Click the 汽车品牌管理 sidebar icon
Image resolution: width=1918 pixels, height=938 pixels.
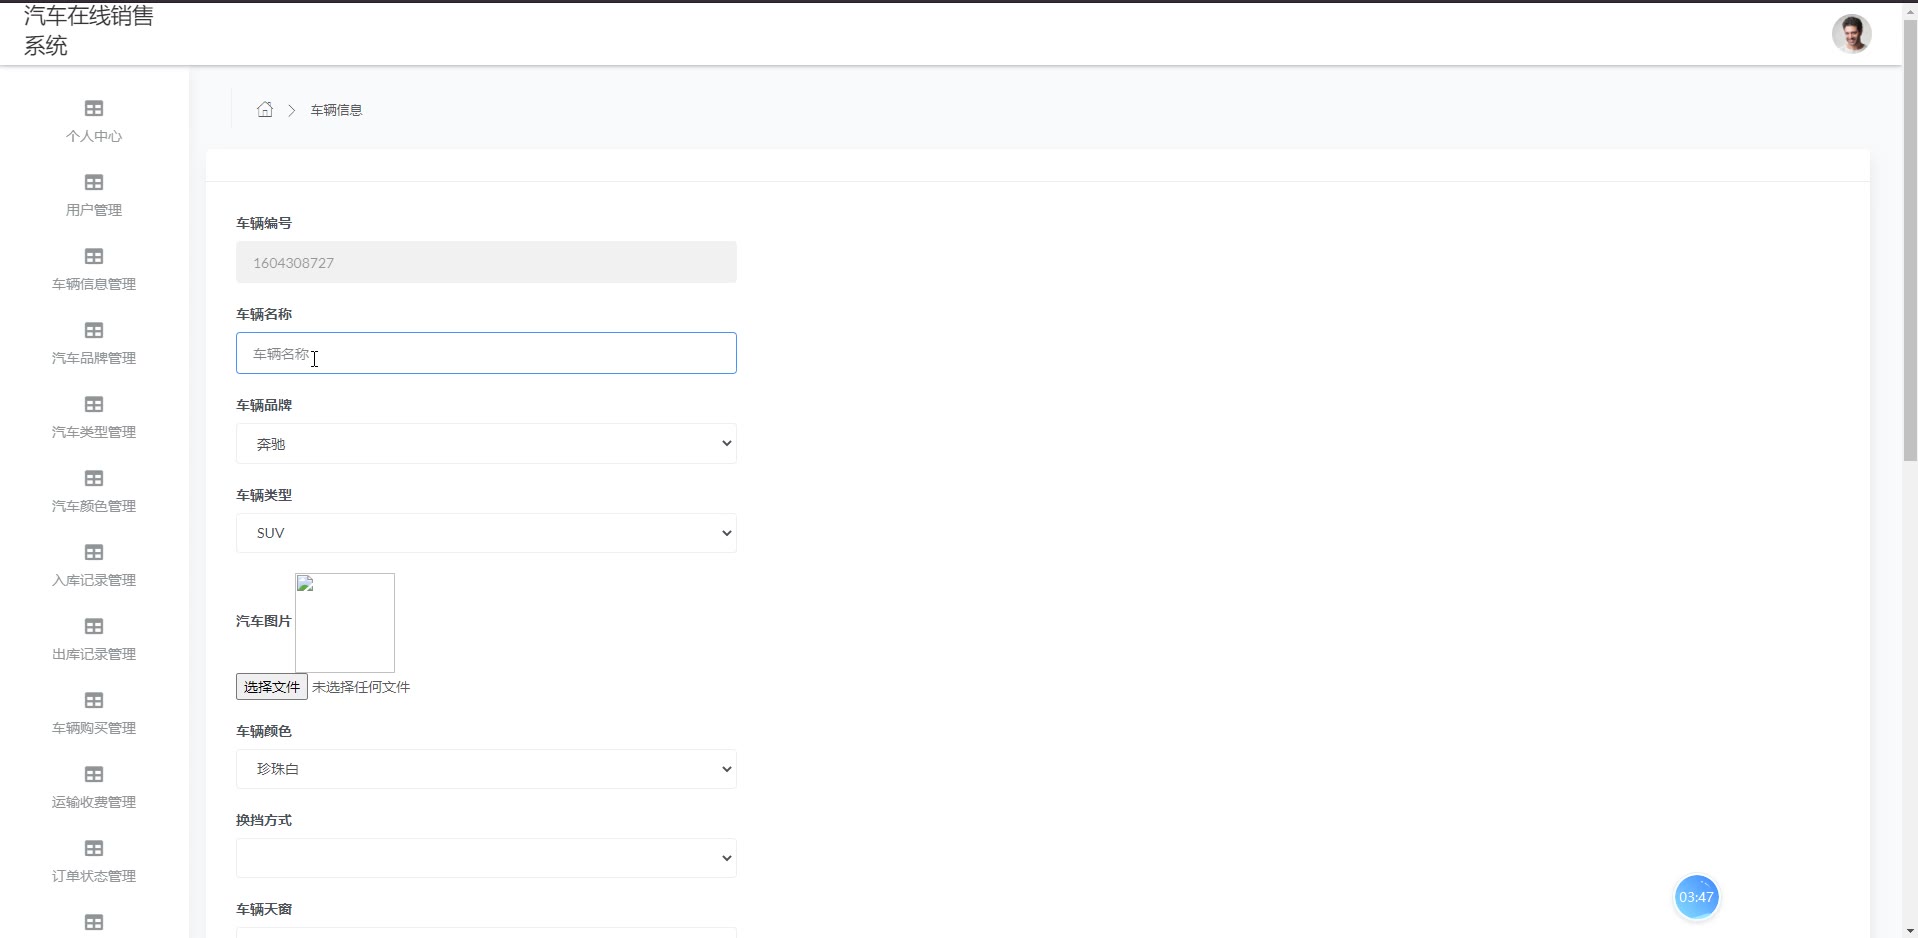point(94,331)
